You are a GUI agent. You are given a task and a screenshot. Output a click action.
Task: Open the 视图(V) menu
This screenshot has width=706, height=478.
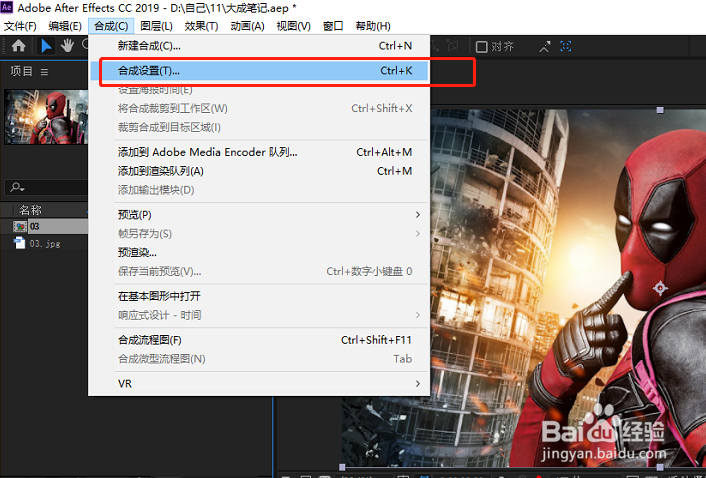click(x=294, y=26)
